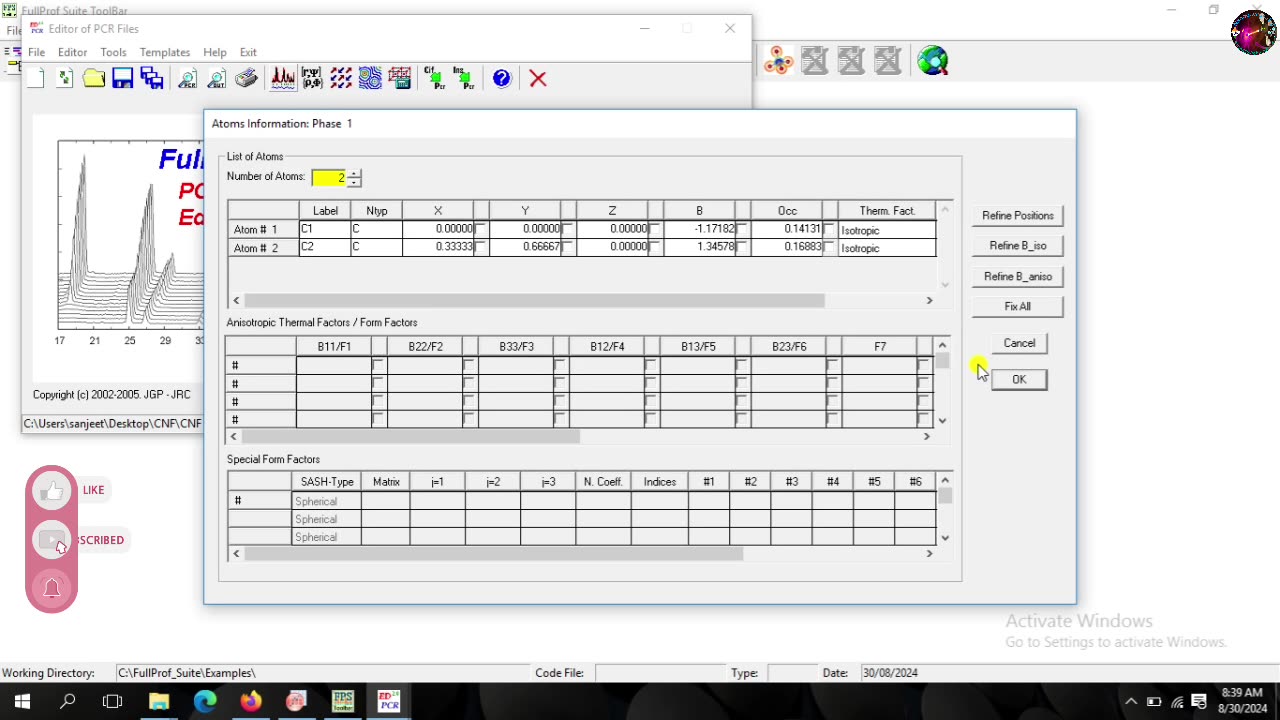
Task: Toggle refine checkbox for Atom 2 X
Action: (481, 247)
